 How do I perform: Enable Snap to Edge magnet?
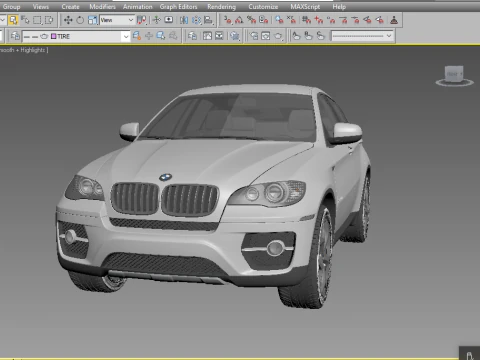(367, 20)
